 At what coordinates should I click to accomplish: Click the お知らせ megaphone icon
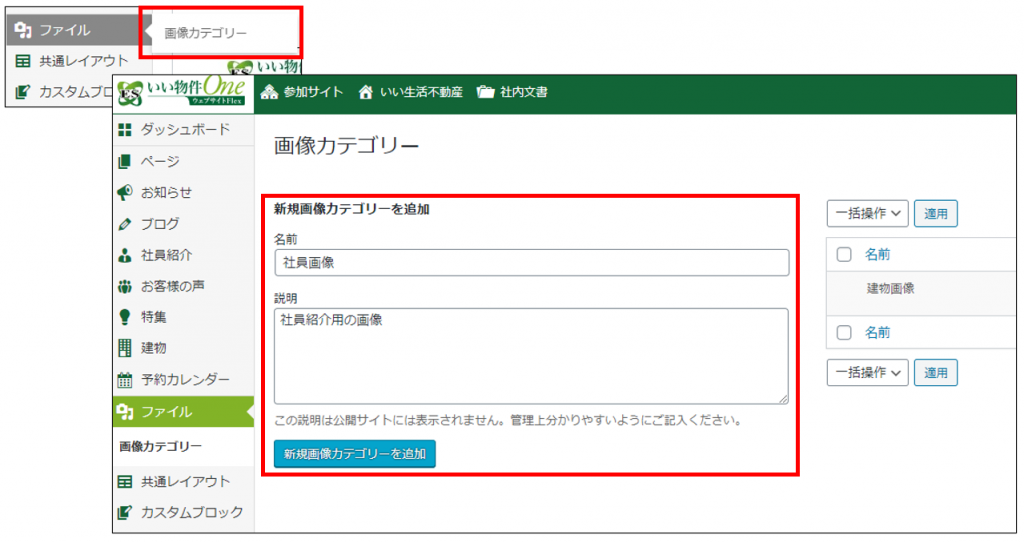pos(125,192)
